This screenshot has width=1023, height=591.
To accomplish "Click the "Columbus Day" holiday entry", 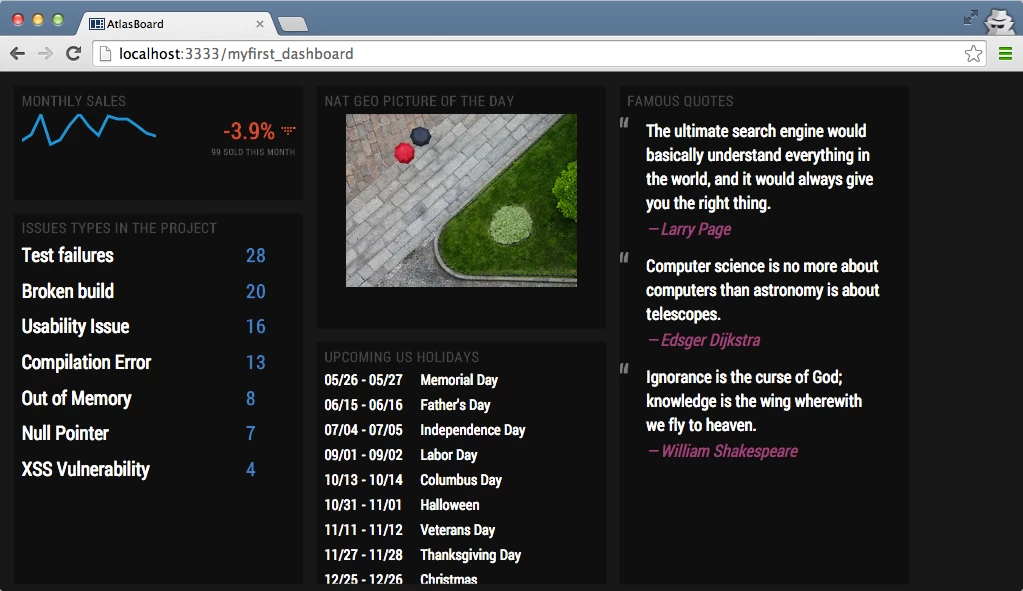I will (461, 480).
